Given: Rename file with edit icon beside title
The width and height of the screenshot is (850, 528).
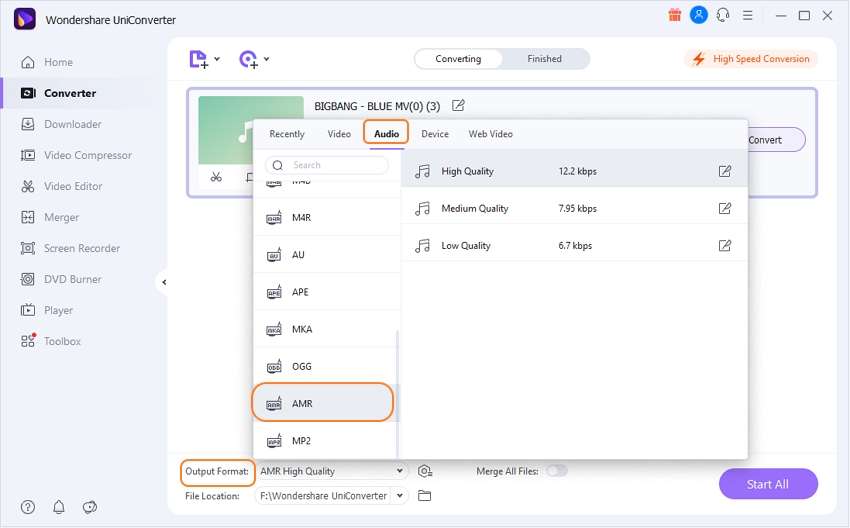Looking at the screenshot, I should click(458, 105).
